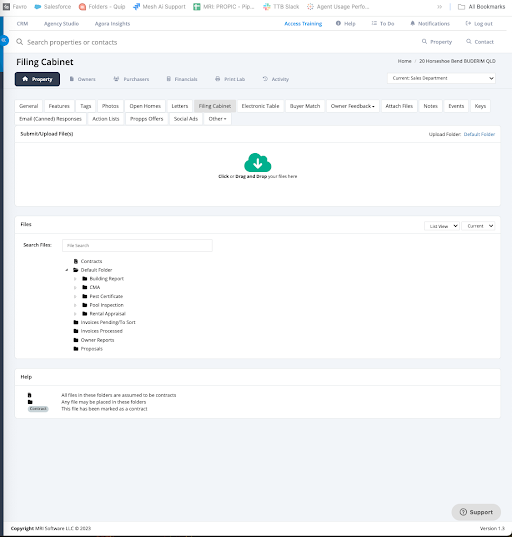512x537 pixels.
Task: Click the Access Training link
Action: pyautogui.click(x=303, y=24)
